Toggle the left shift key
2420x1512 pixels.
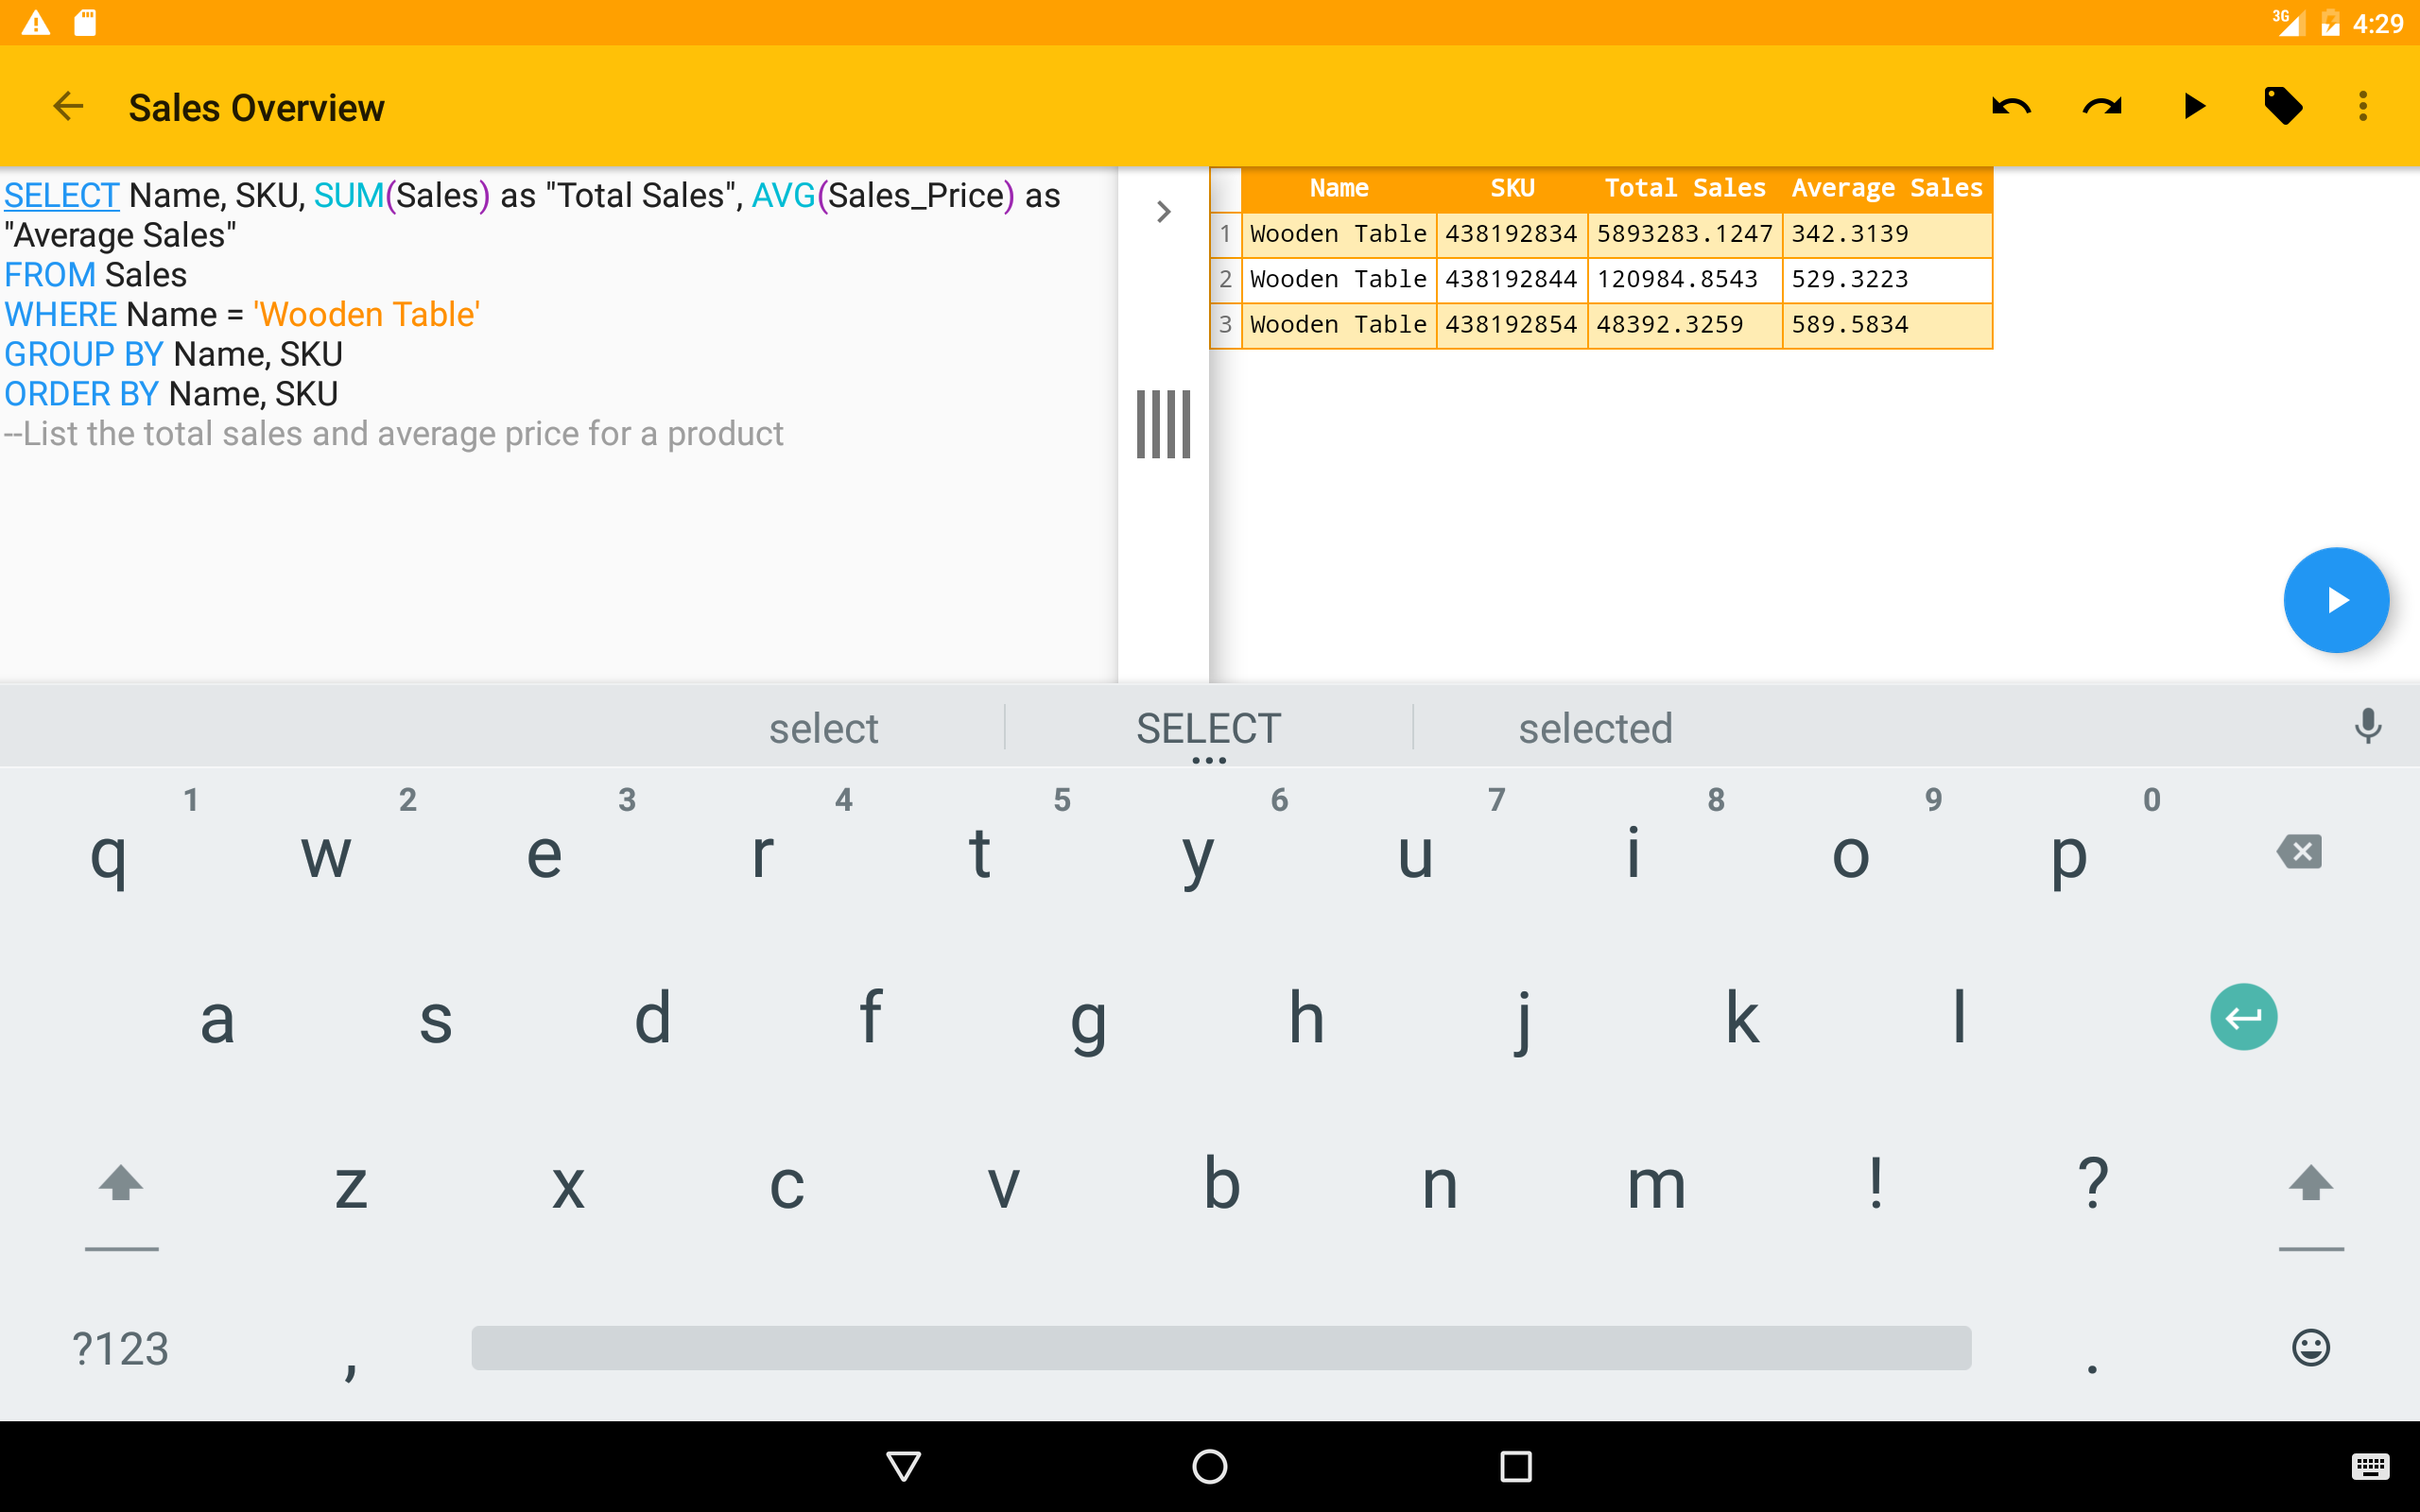[121, 1185]
